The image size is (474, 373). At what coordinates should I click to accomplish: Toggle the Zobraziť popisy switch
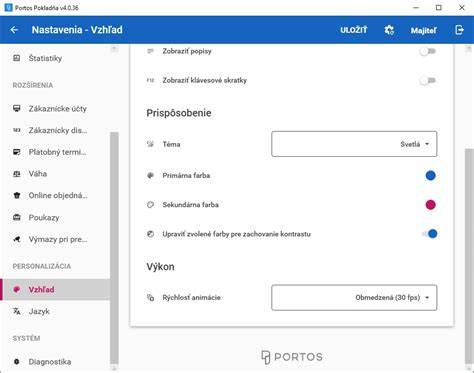[428, 51]
